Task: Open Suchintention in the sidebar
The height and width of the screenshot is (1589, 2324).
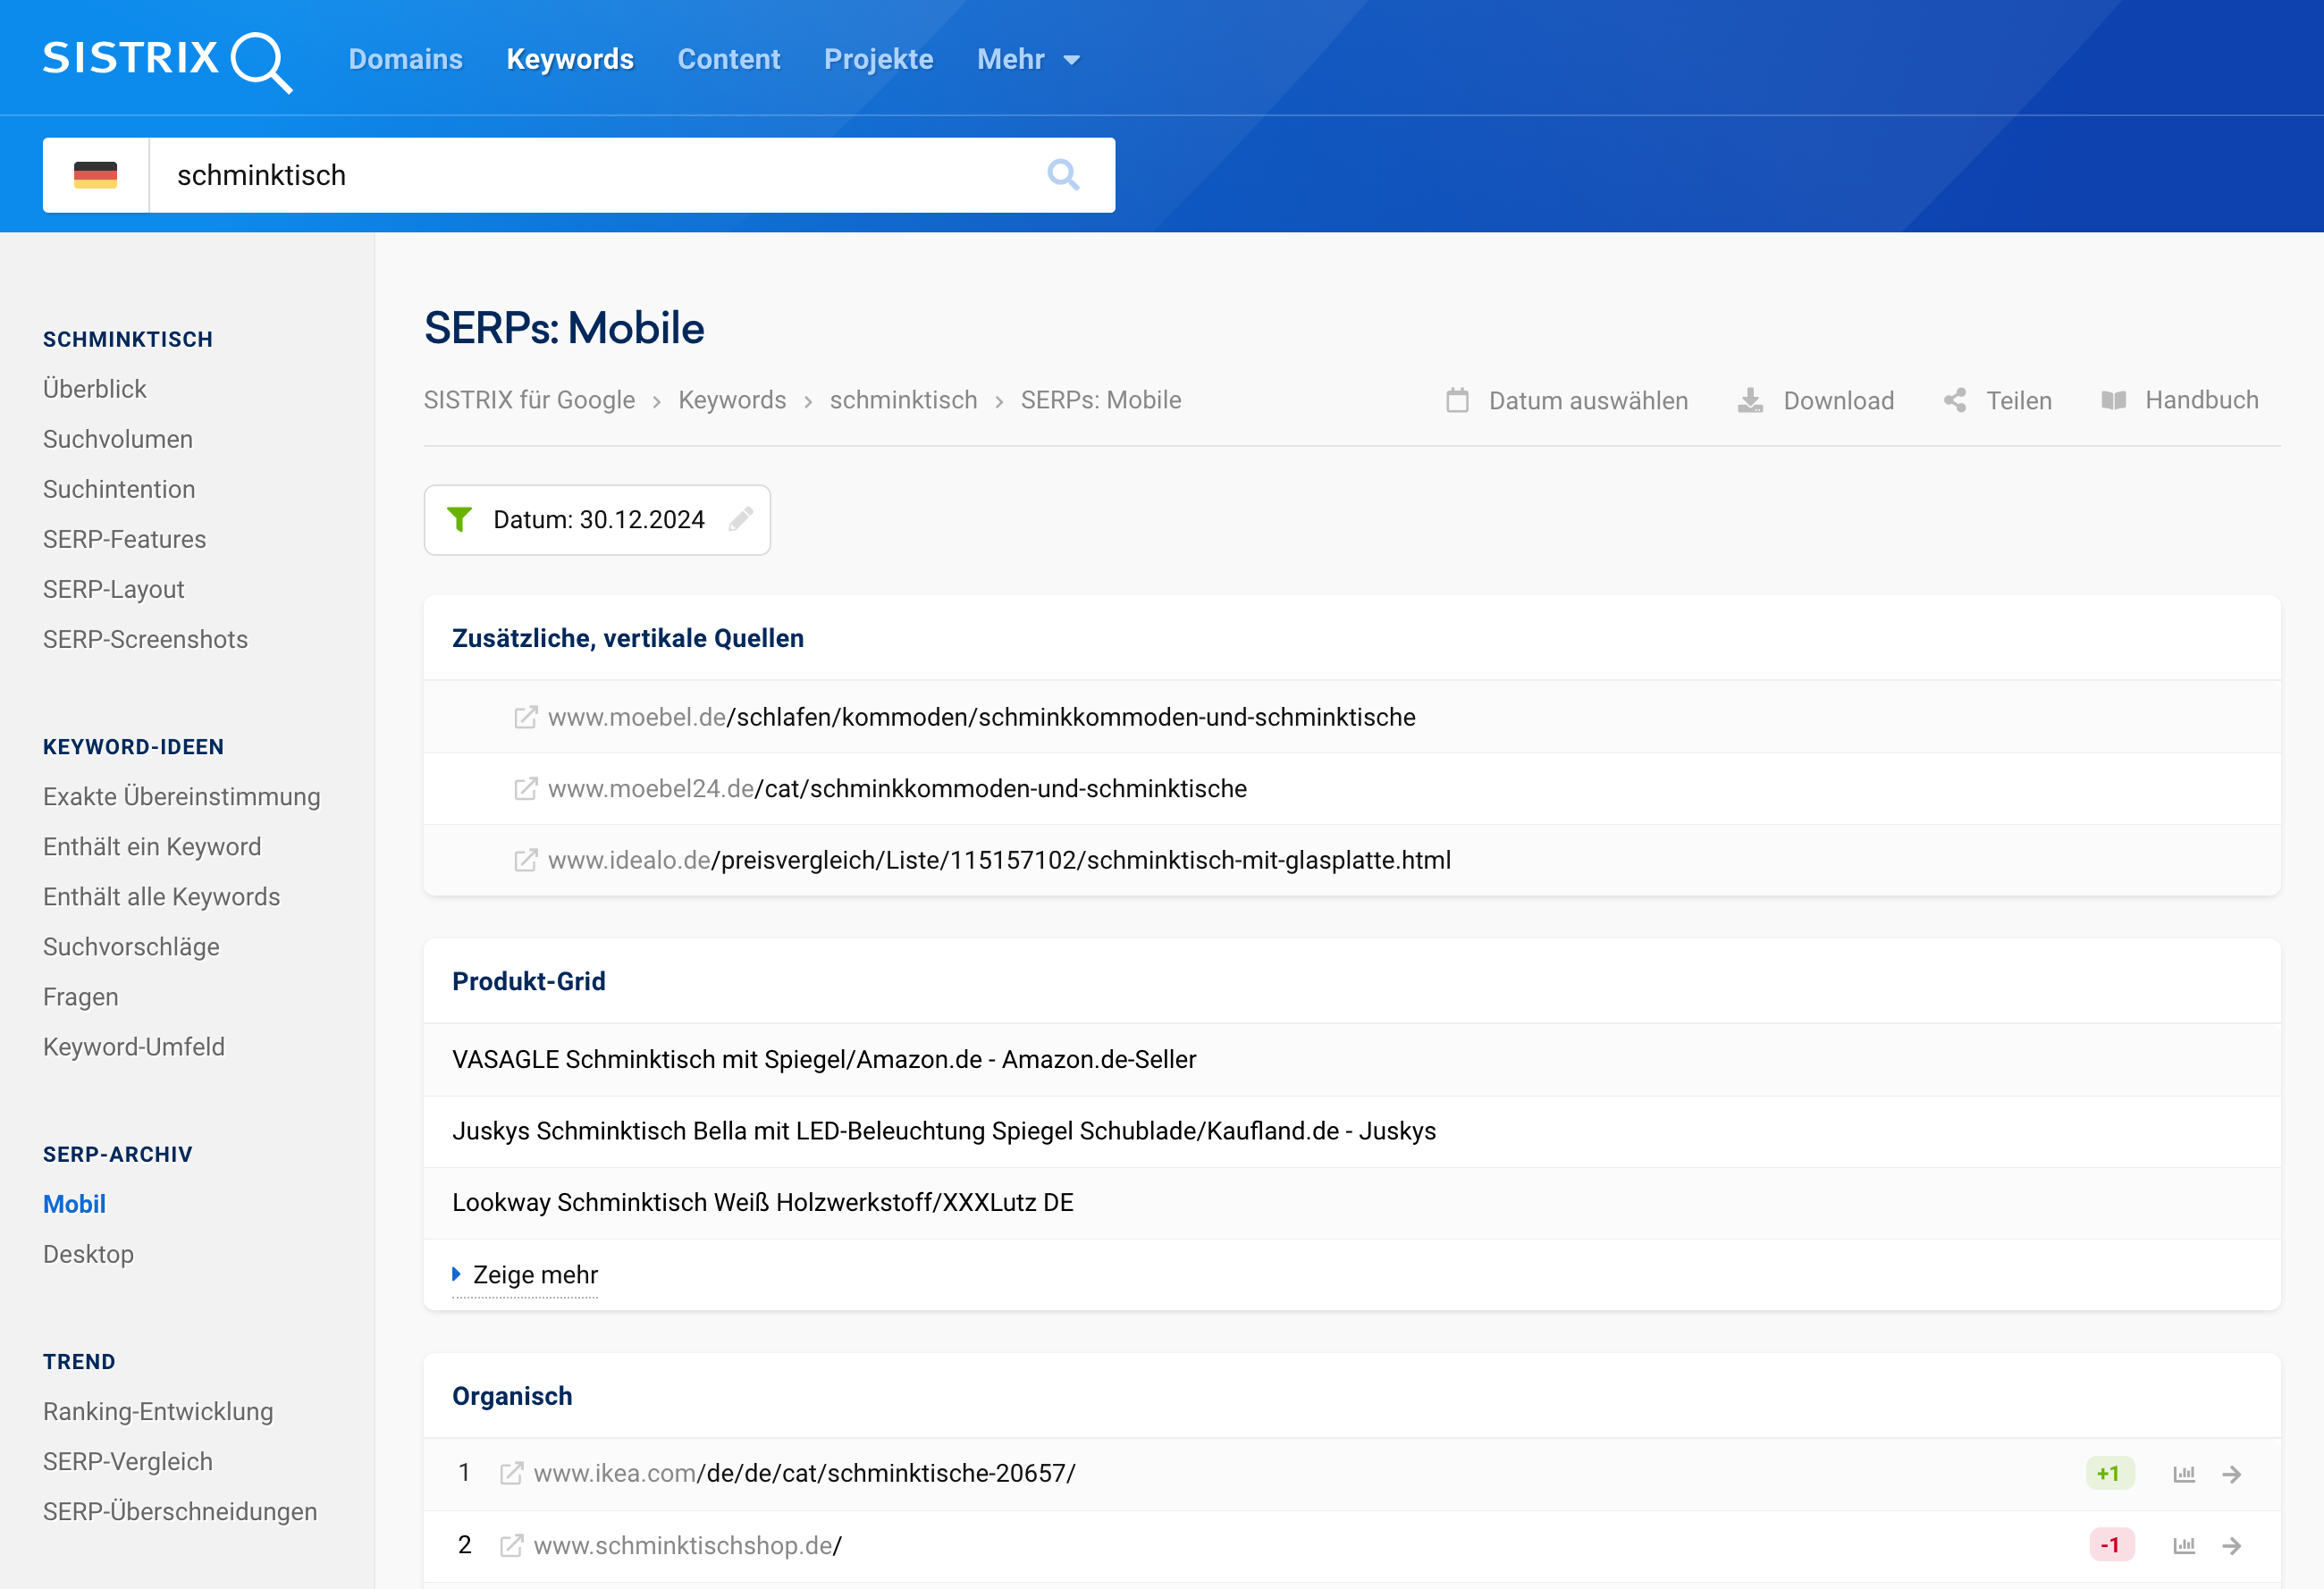Action: [x=119, y=489]
